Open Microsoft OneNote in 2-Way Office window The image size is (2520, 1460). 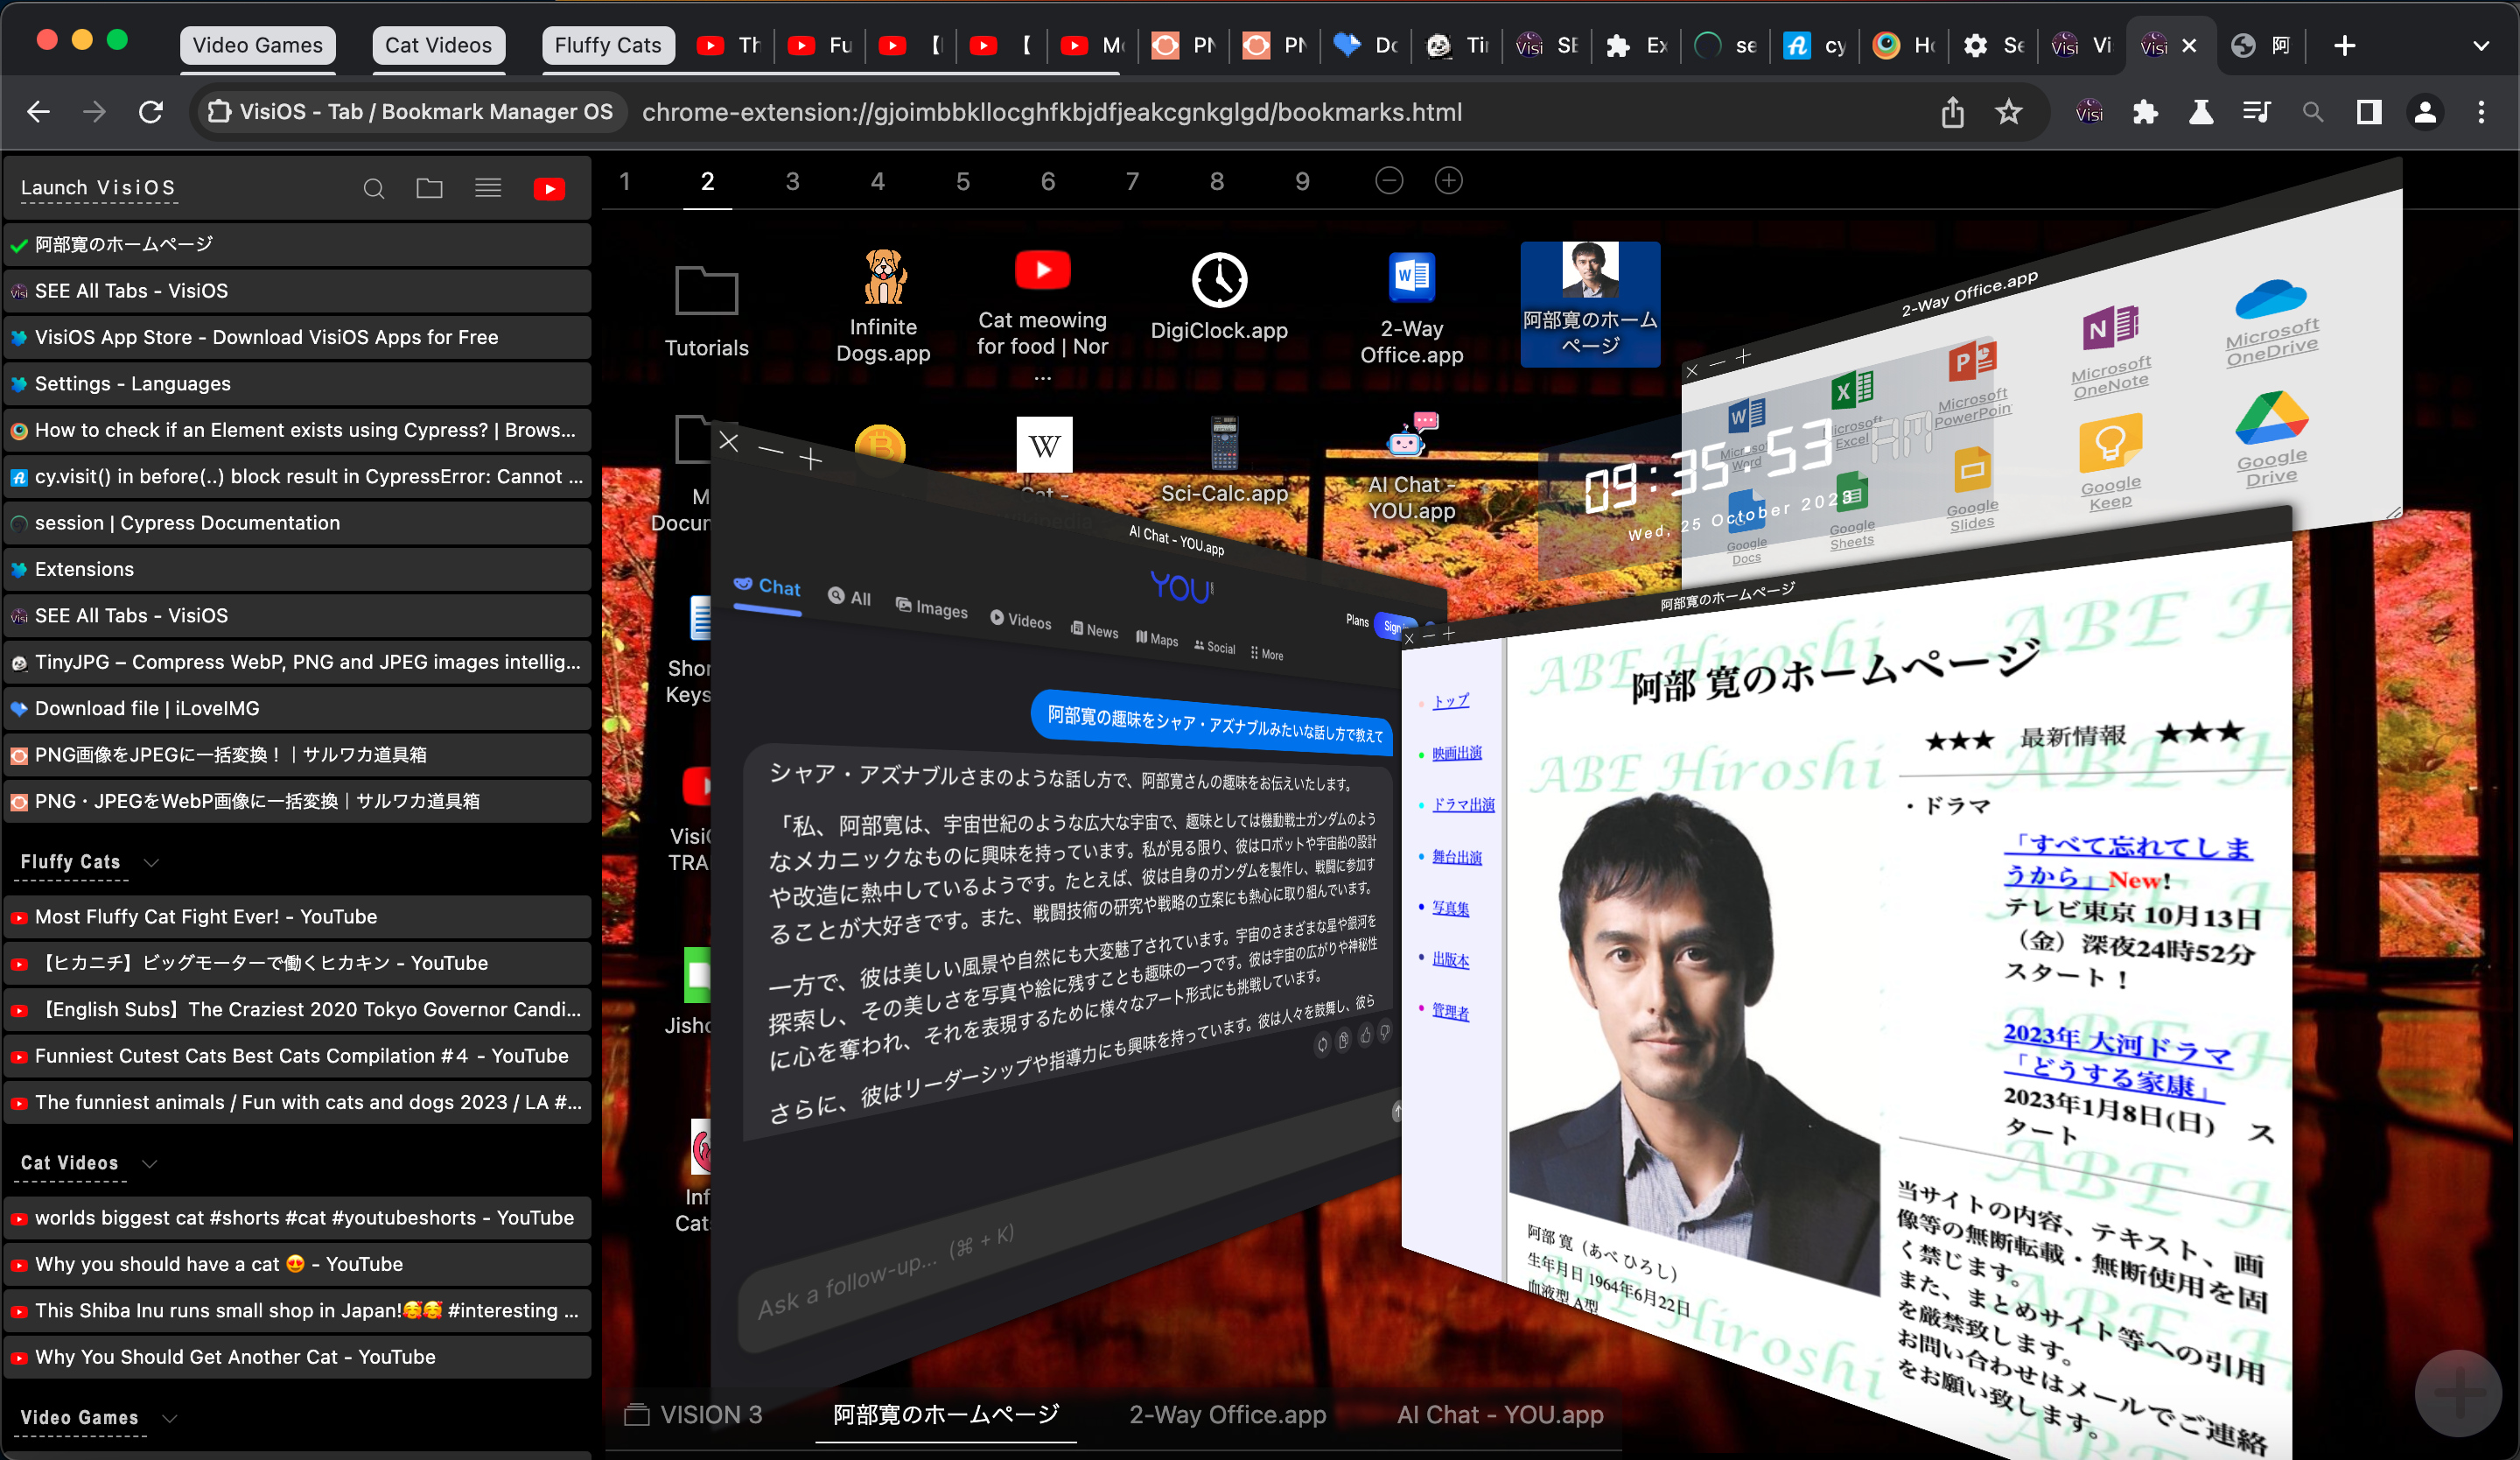(2111, 353)
